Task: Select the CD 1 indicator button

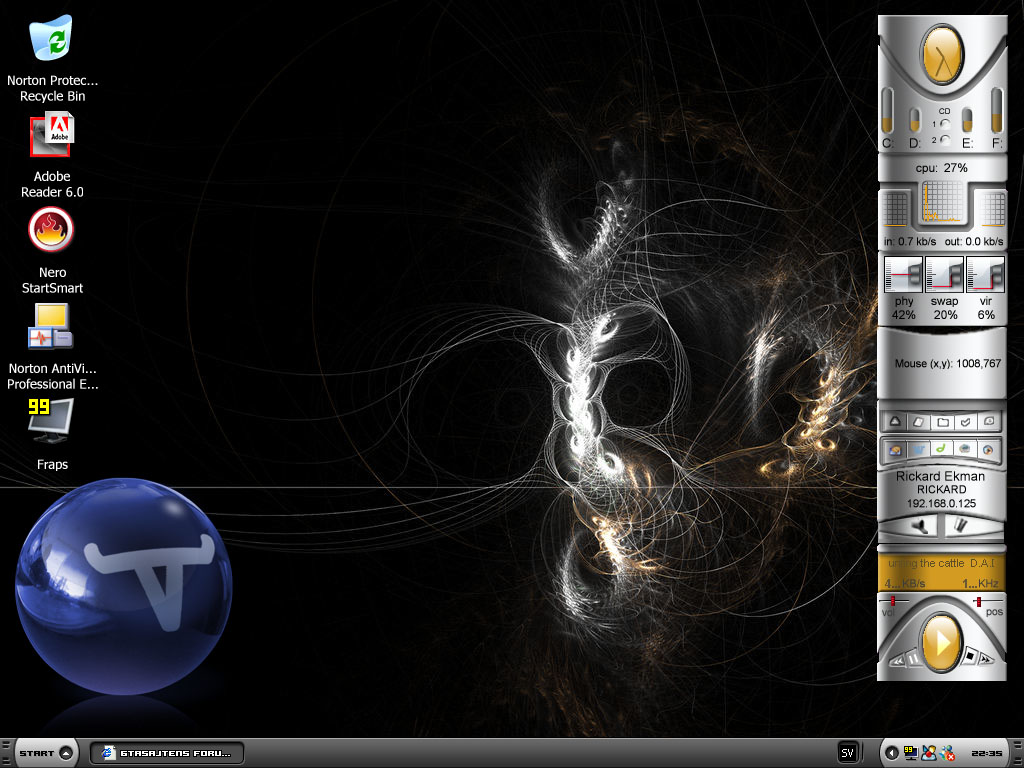Action: click(x=946, y=124)
